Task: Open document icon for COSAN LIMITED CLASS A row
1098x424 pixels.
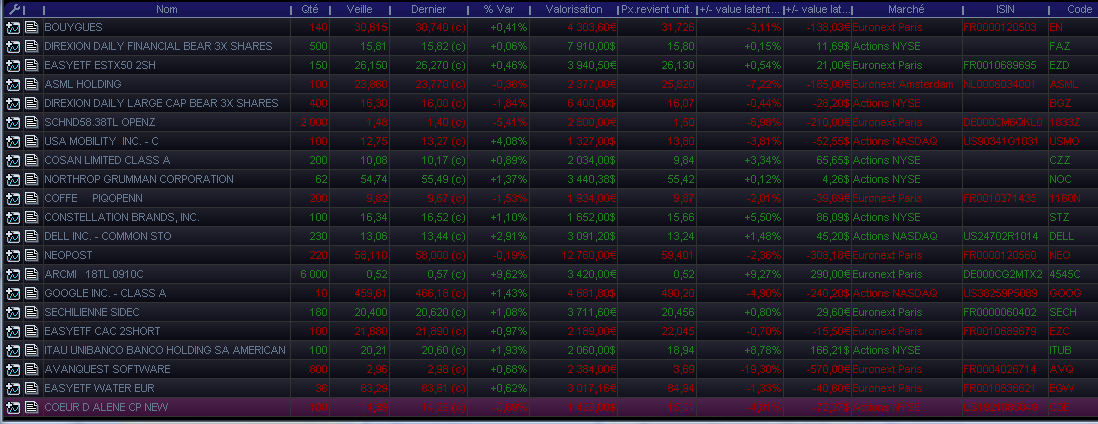Action: pos(32,160)
